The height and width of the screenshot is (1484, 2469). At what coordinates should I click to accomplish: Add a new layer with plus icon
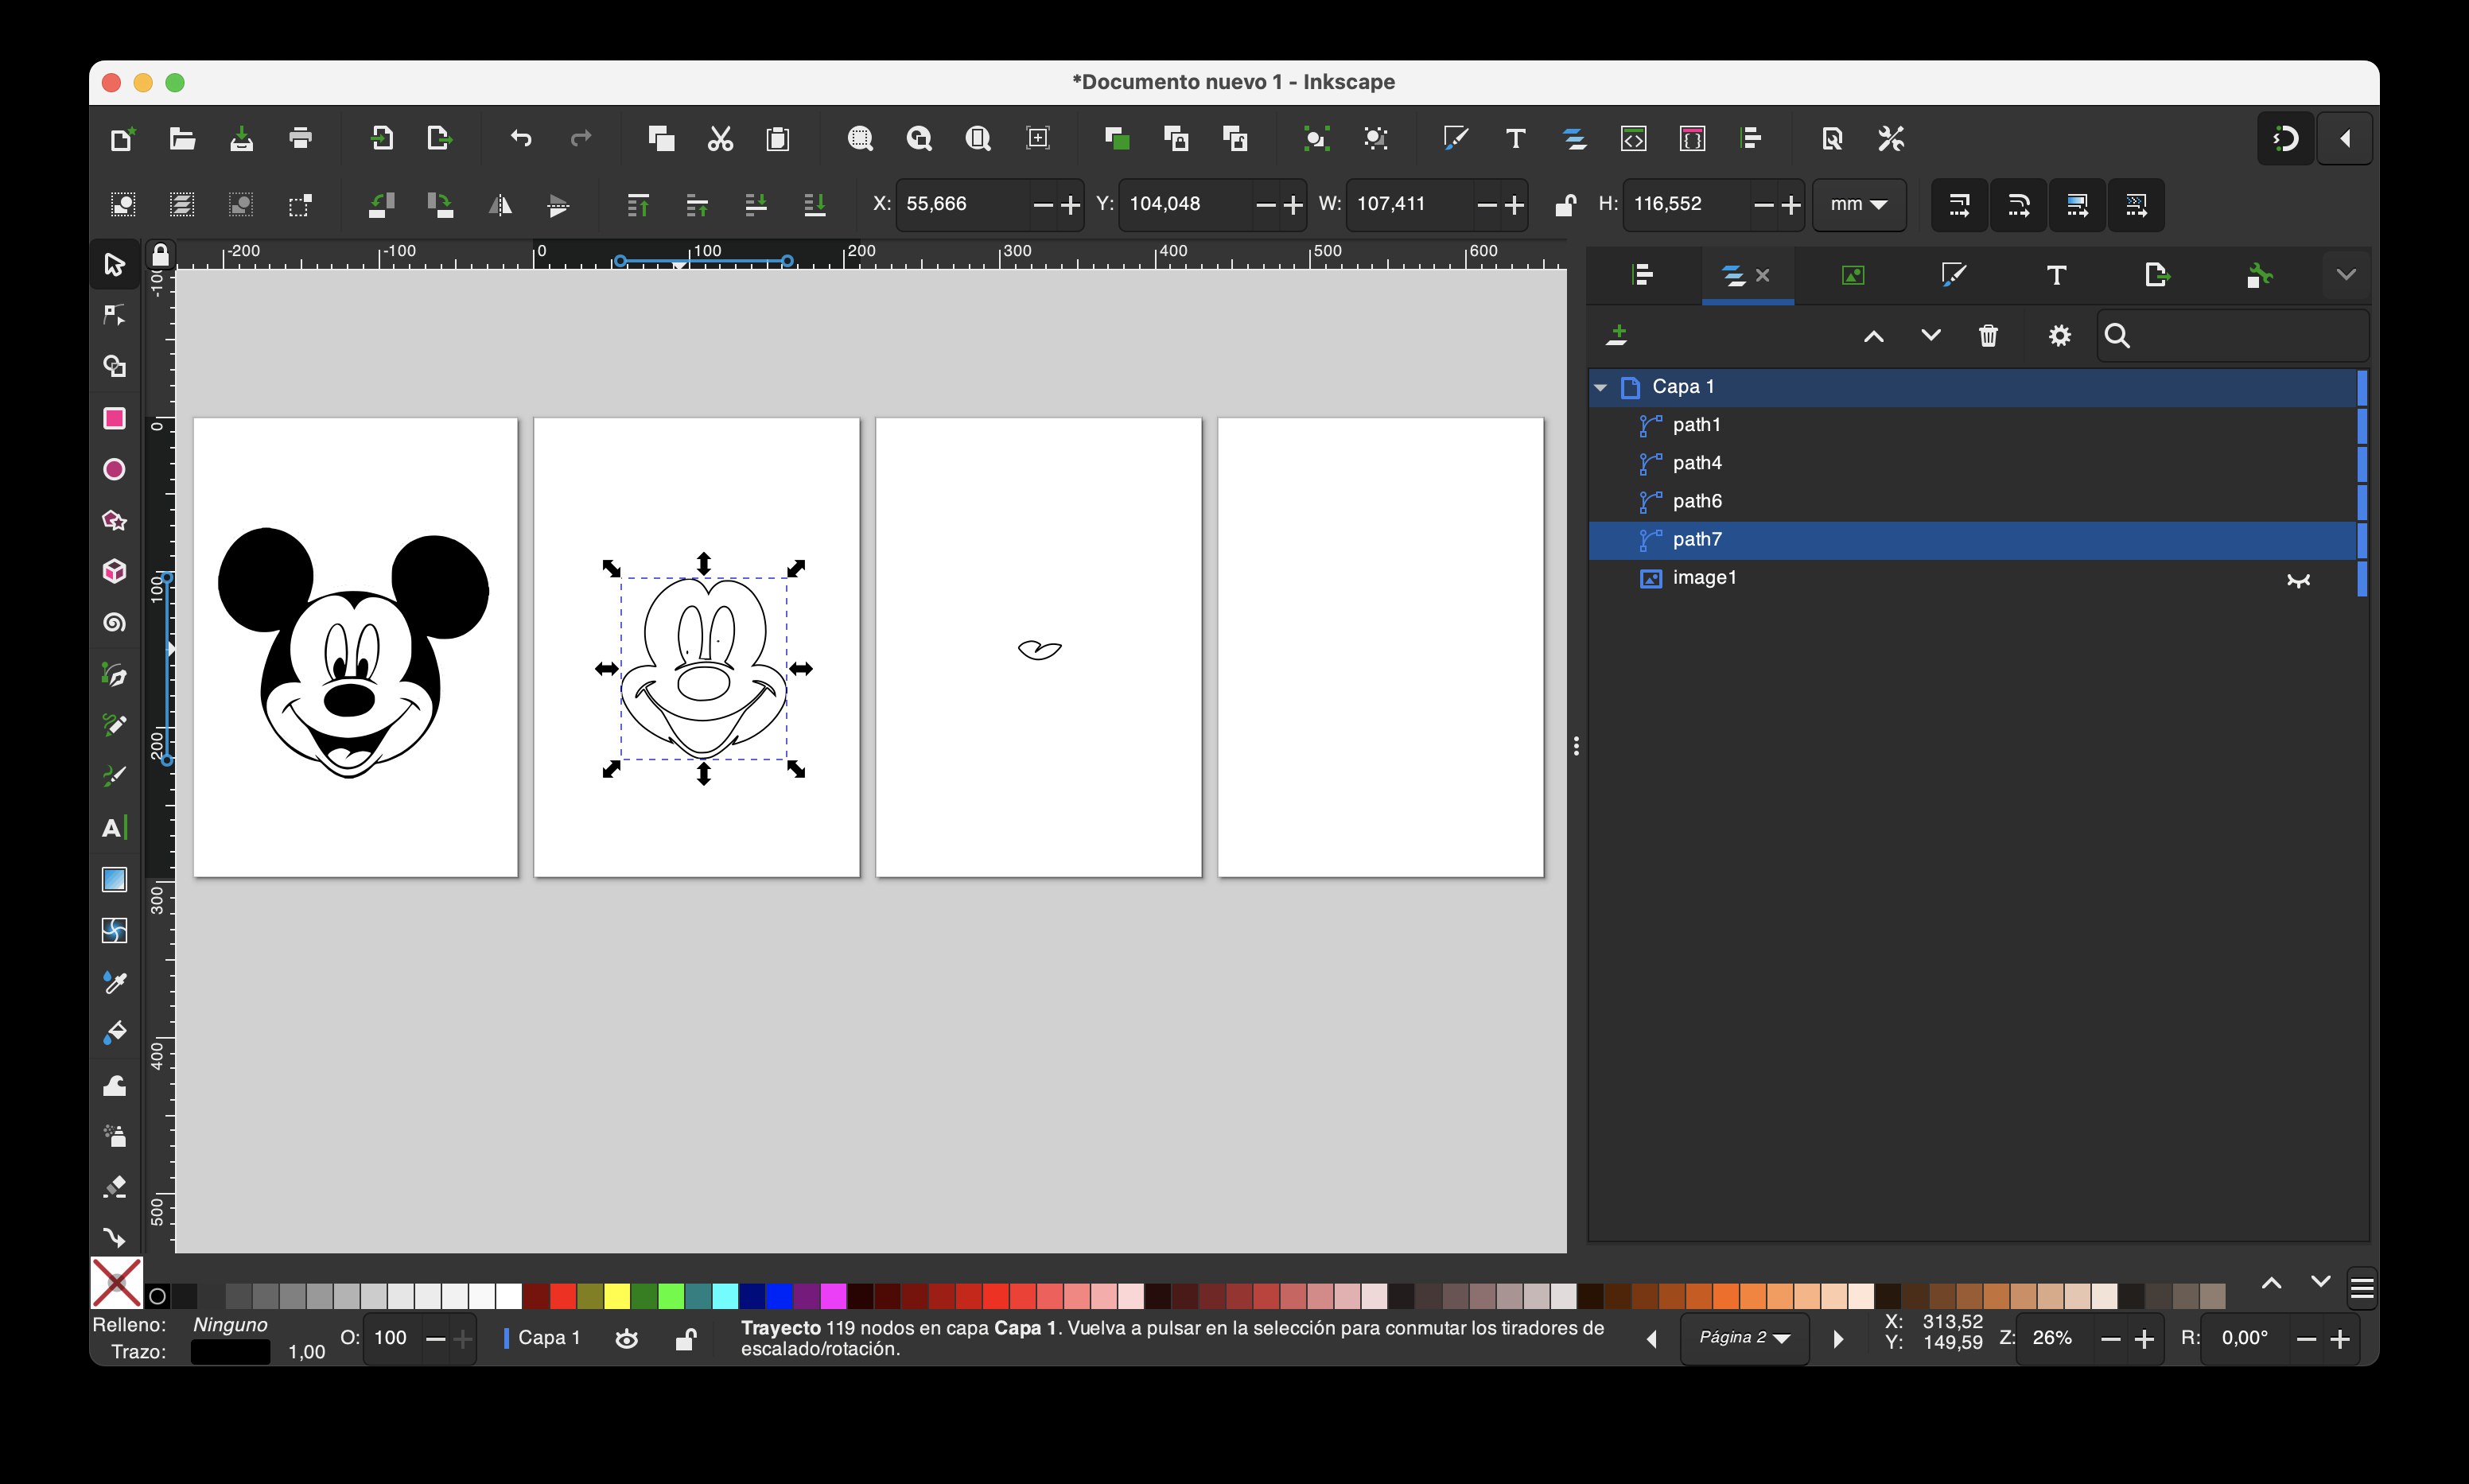(1617, 336)
